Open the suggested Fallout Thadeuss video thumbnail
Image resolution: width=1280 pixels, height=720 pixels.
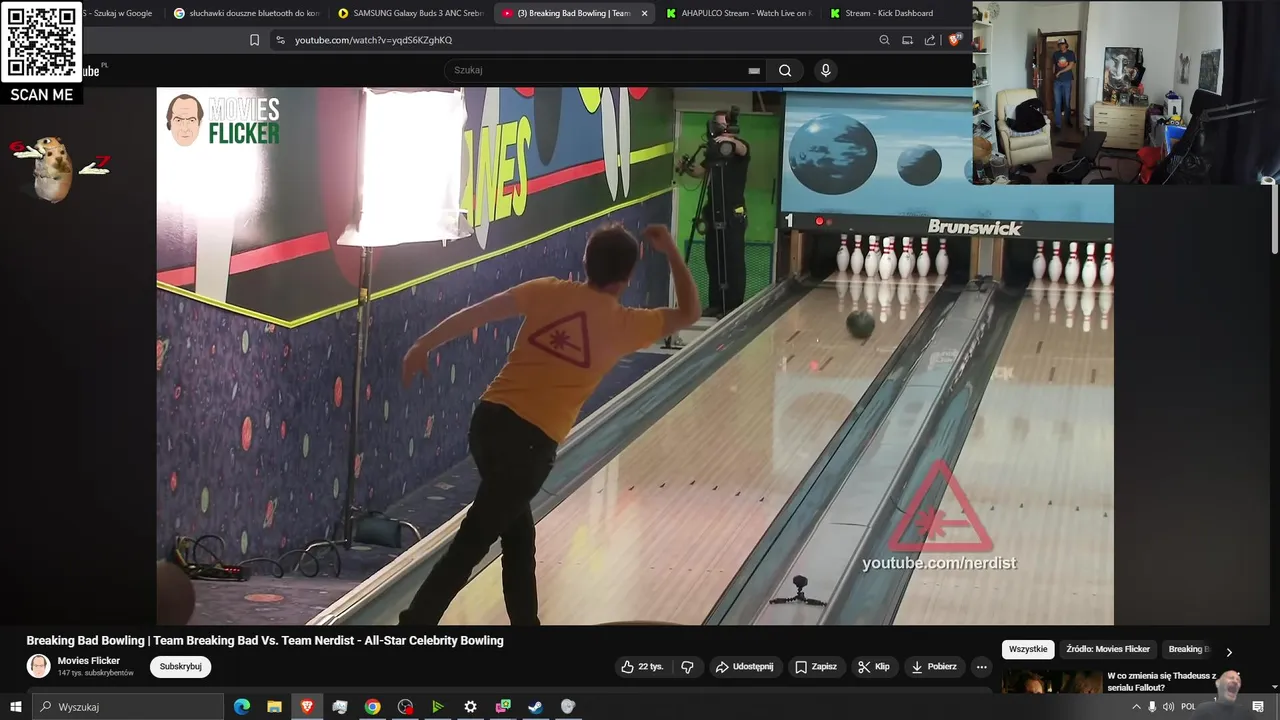pos(1052,682)
